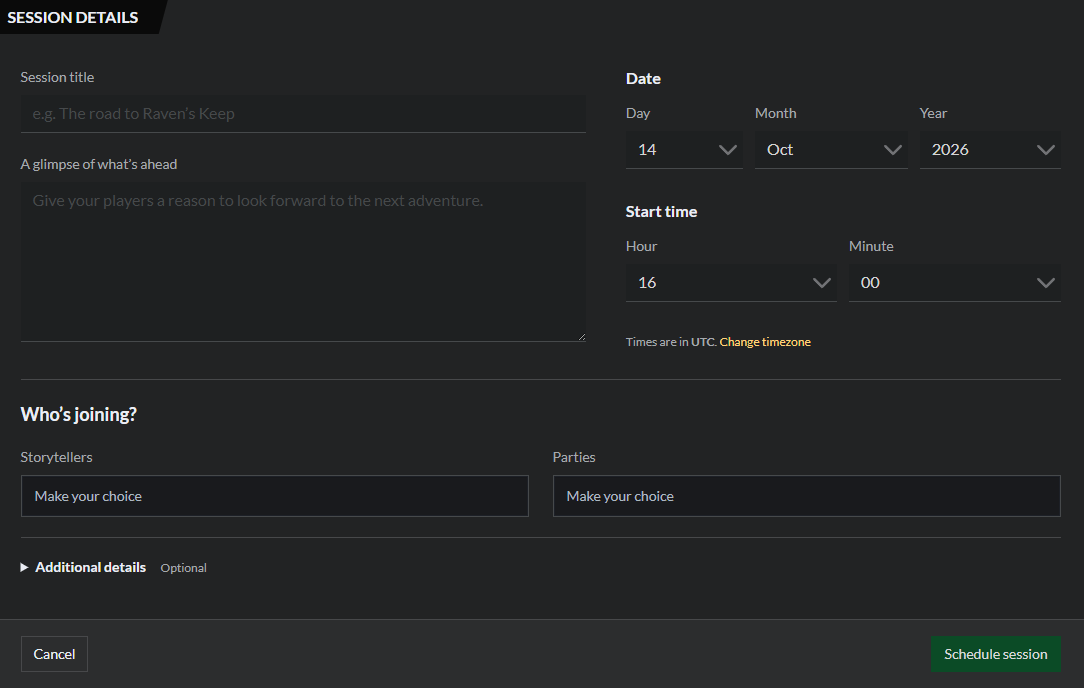
Task: Click the Session title input field
Action: tap(303, 113)
